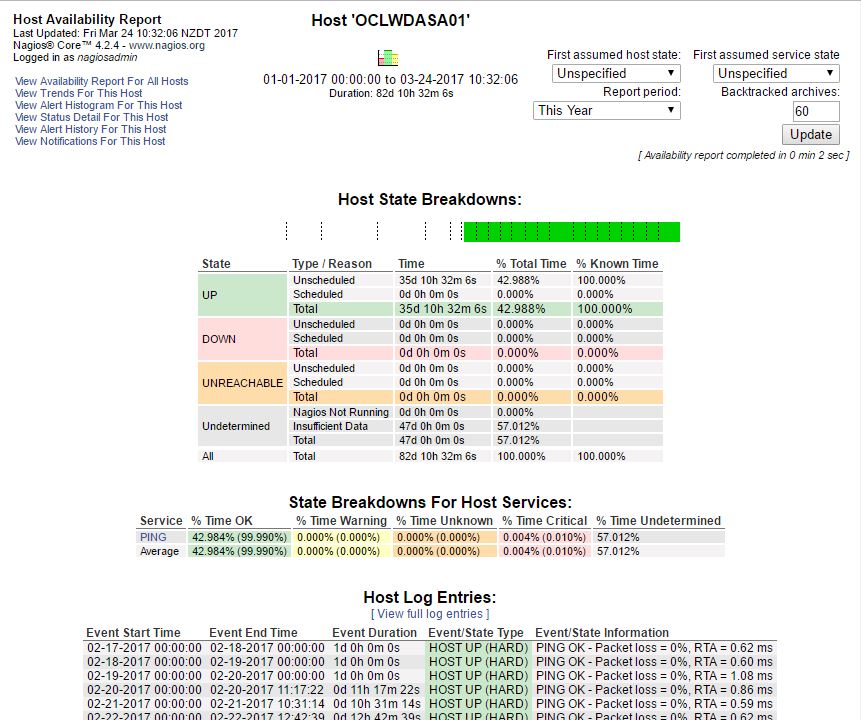Click the PING service link
The height and width of the screenshot is (720, 861).
click(x=152, y=537)
